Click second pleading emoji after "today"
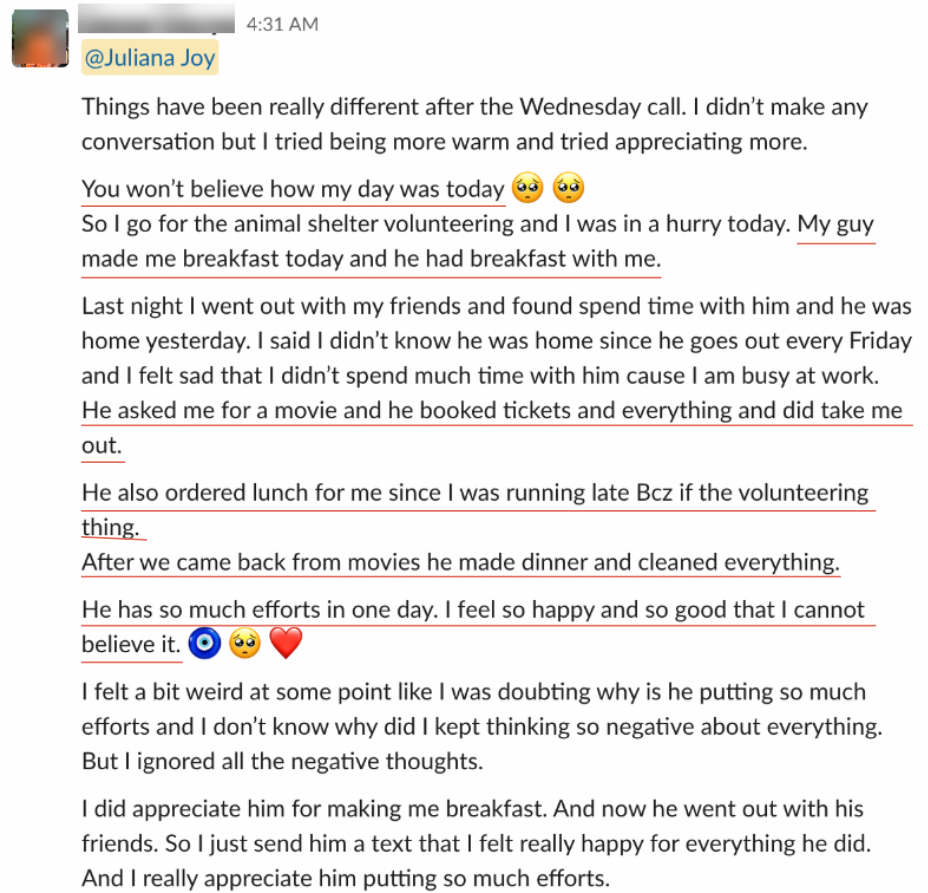928x893 pixels. [x=568, y=188]
